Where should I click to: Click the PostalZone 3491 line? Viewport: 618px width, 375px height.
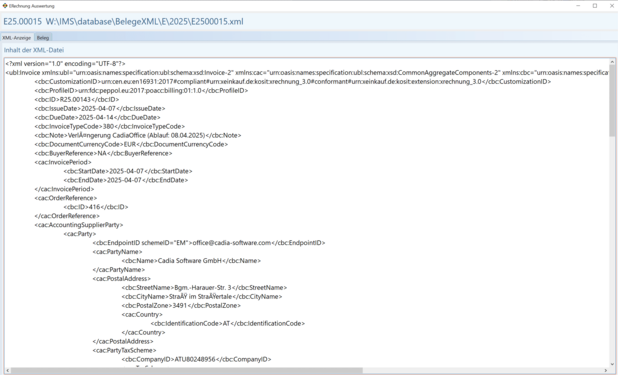tap(181, 306)
